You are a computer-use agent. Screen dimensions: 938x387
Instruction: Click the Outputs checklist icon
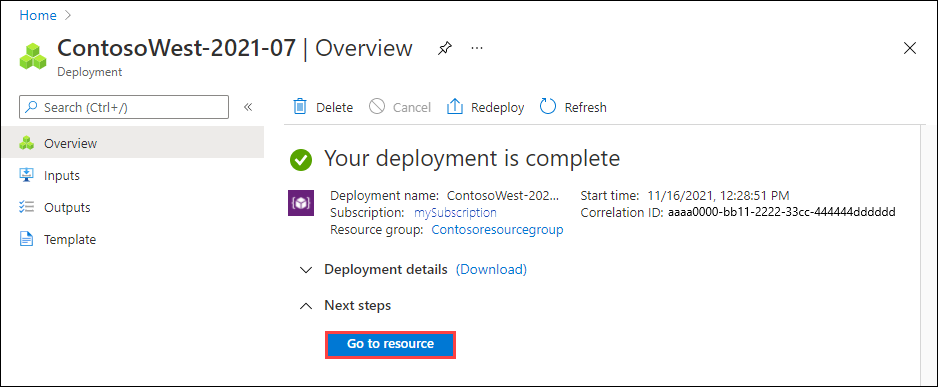(x=27, y=208)
